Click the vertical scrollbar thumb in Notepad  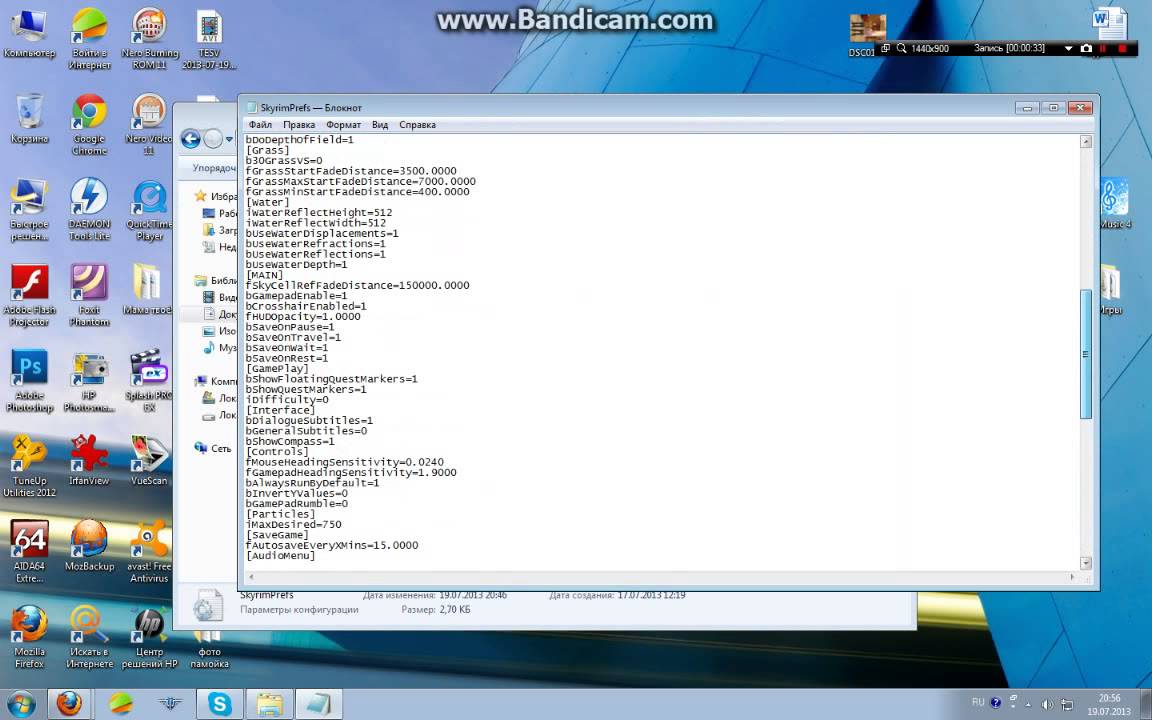coord(1086,354)
